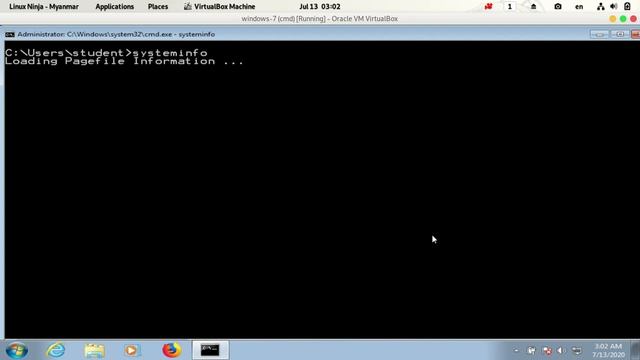Viewport: 640px width, 360px height.
Task: Open the Windows clock showing 3:02 AM
Action: [608, 350]
